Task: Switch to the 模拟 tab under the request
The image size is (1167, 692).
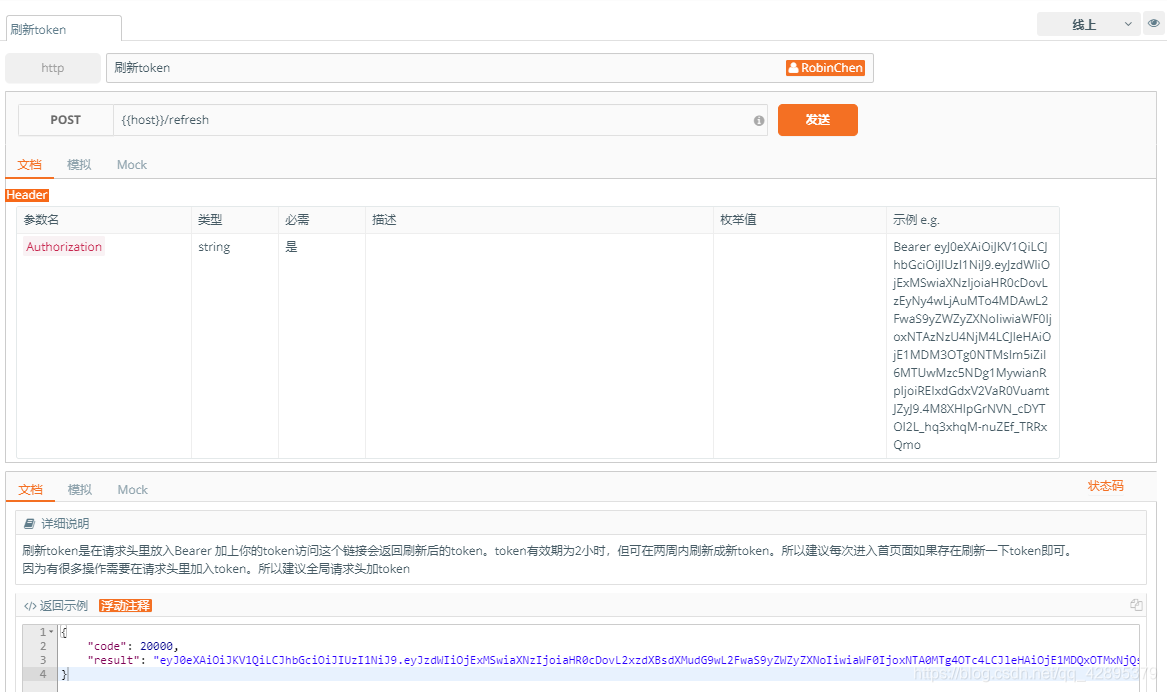Action: [x=78, y=164]
